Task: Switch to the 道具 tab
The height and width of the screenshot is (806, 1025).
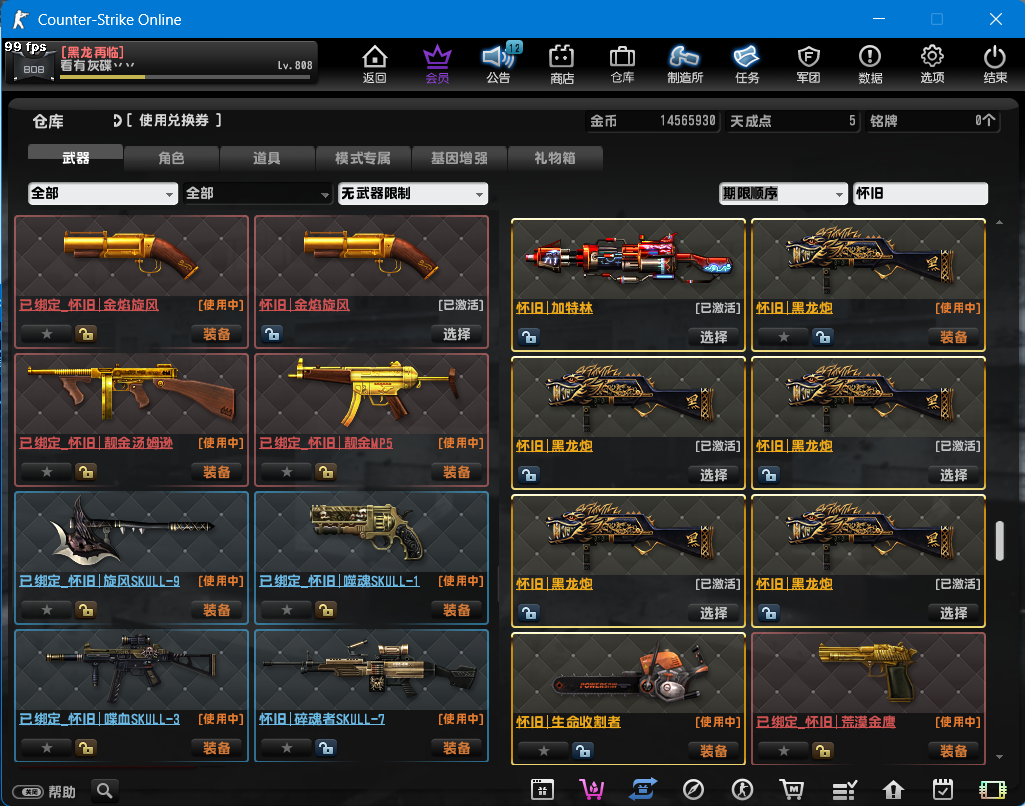Action: pos(267,158)
